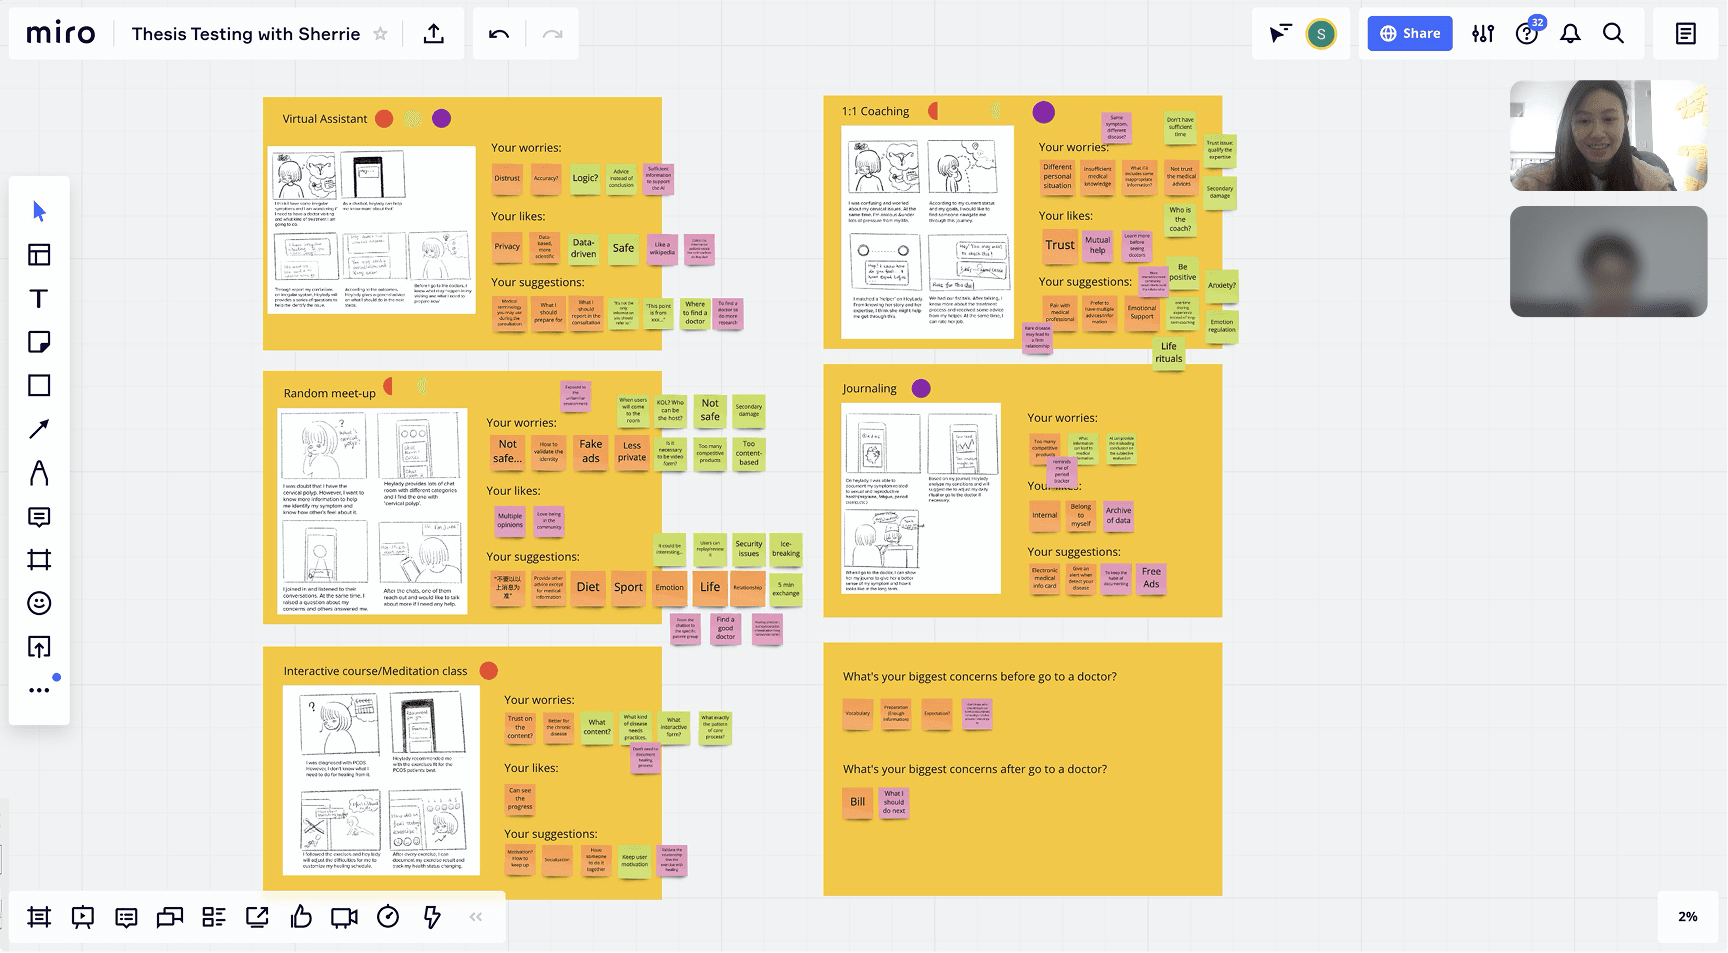The width and height of the screenshot is (1728, 953).
Task: Open the activity lightning bolt icon
Action: [432, 917]
